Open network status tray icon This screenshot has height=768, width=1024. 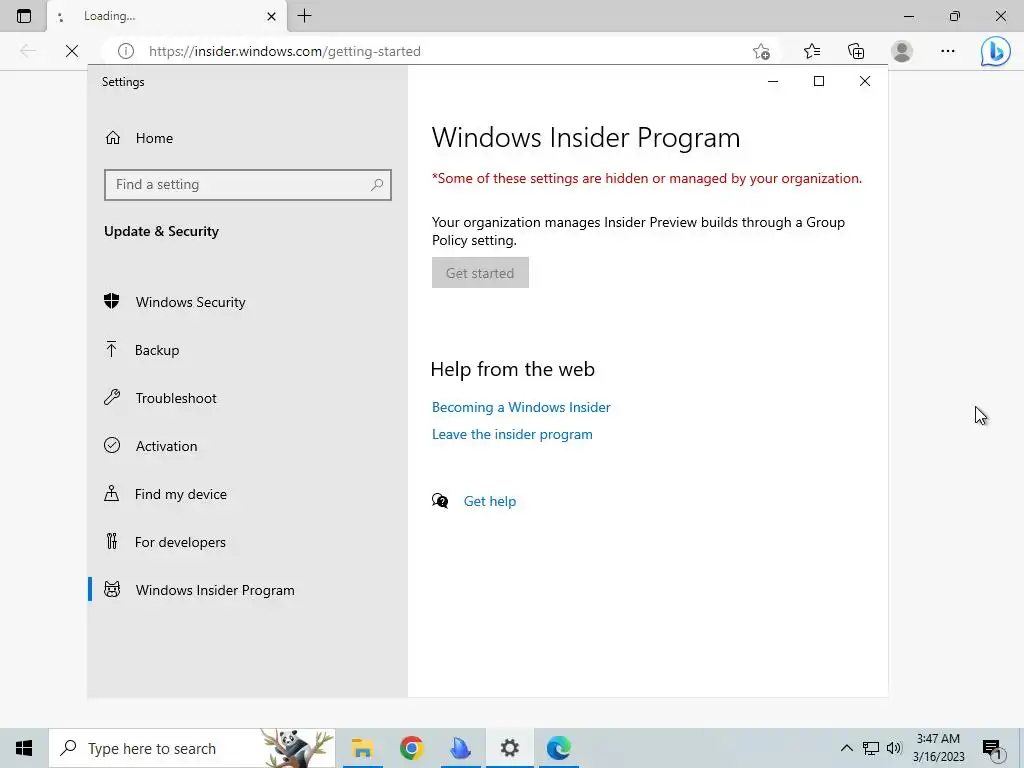pyautogui.click(x=871, y=748)
